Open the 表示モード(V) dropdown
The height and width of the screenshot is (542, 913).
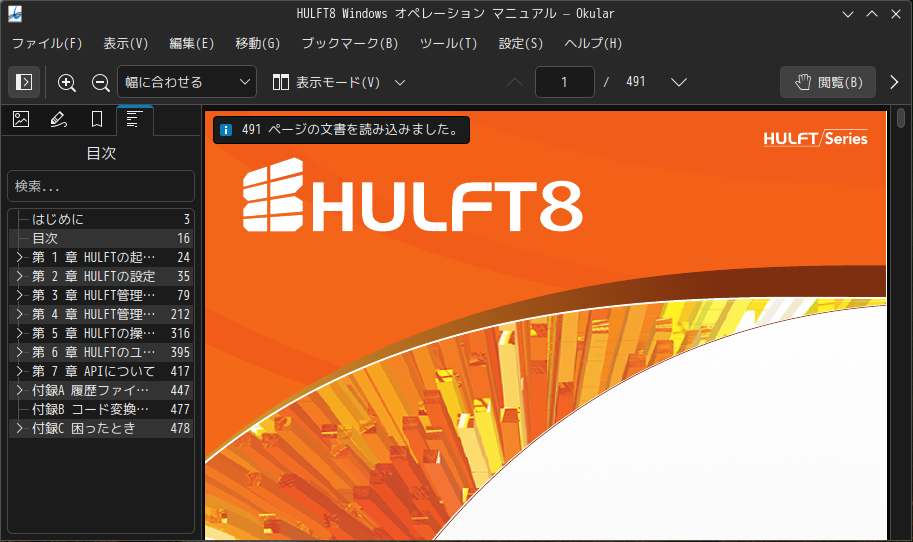tap(339, 82)
